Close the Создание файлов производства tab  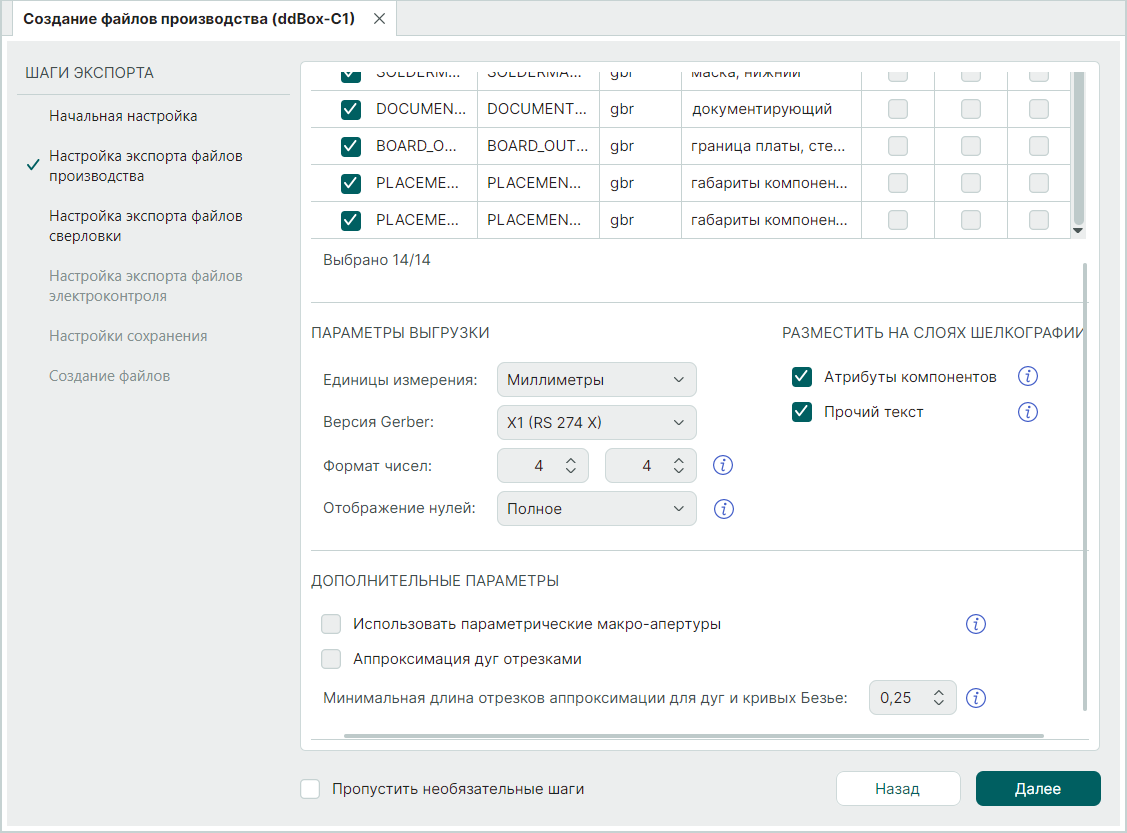tap(379, 19)
